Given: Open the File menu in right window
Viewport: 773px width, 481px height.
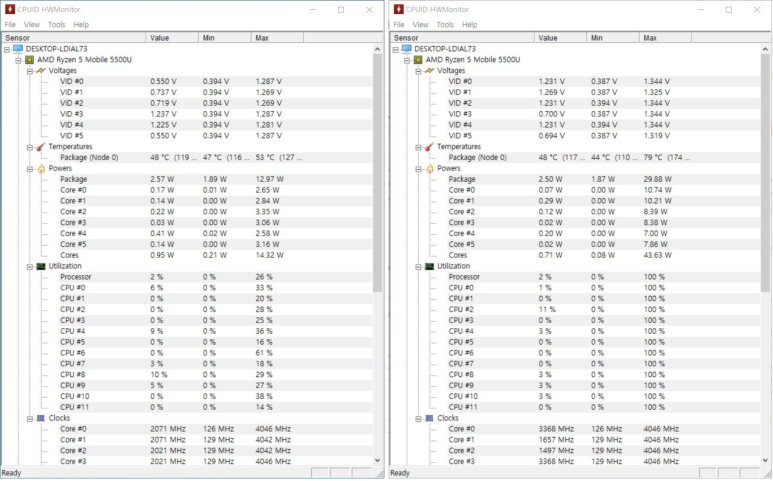Looking at the screenshot, I should coord(399,25).
